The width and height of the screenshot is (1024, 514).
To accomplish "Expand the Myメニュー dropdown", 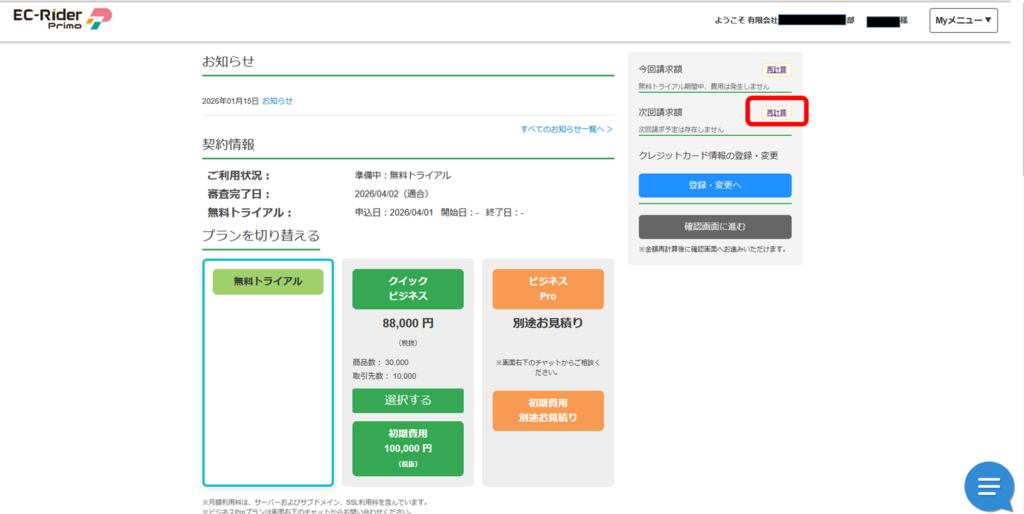I will click(x=963, y=20).
